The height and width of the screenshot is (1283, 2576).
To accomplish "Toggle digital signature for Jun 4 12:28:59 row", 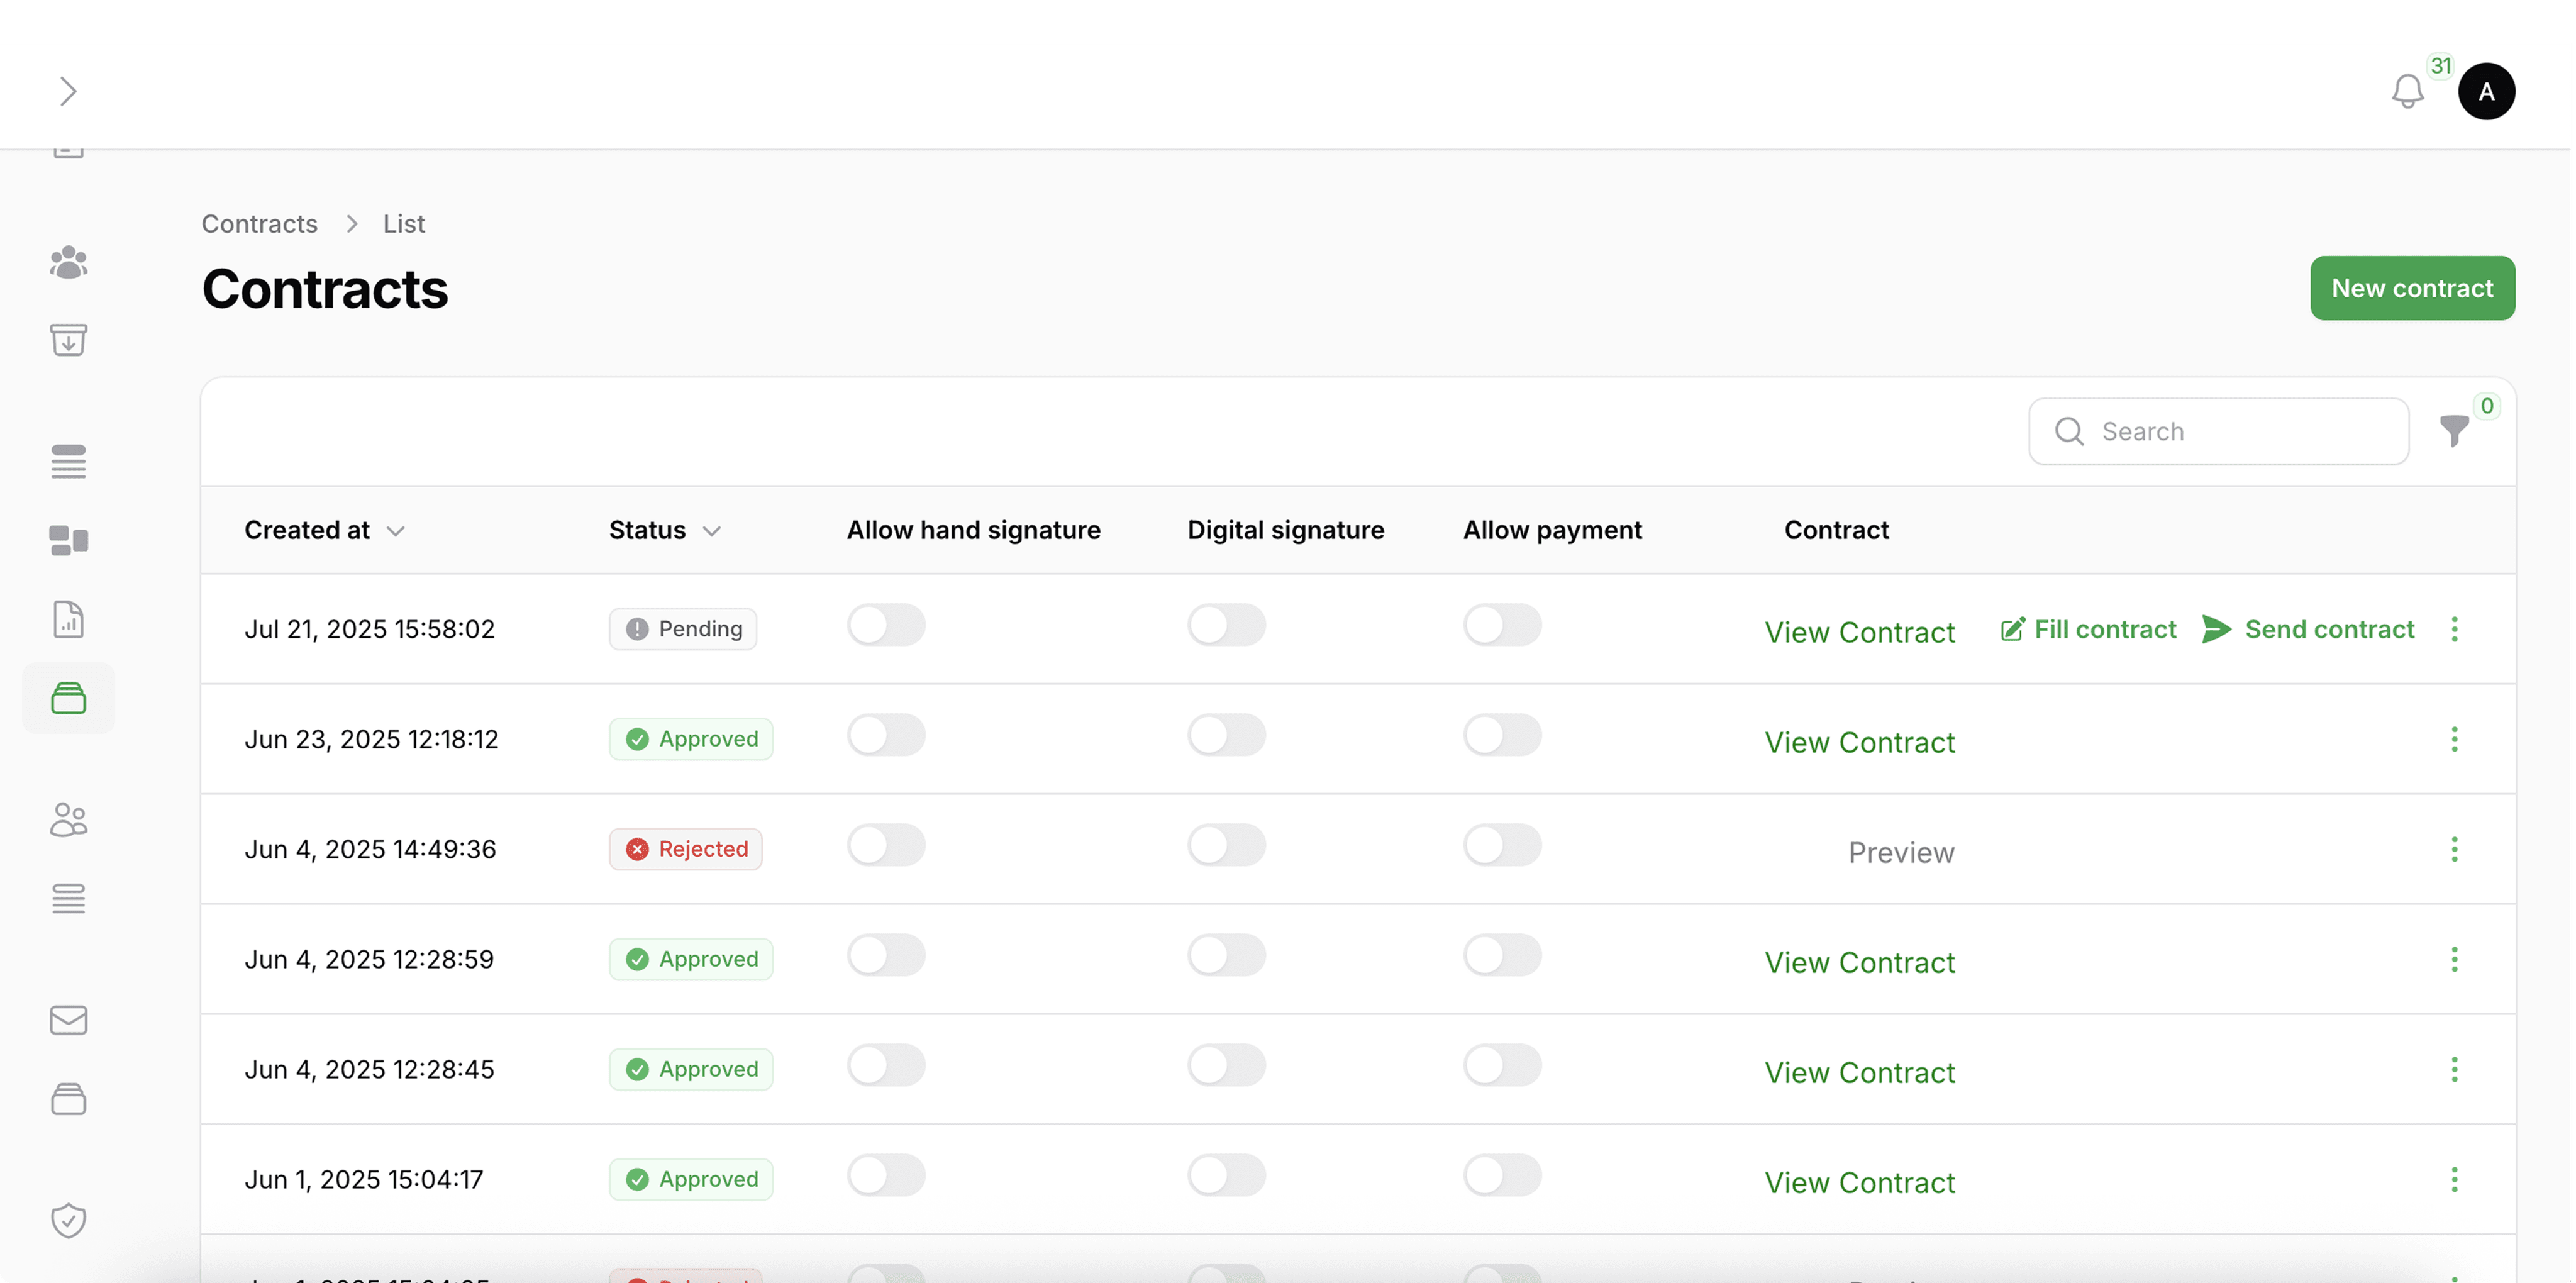I will 1226,955.
